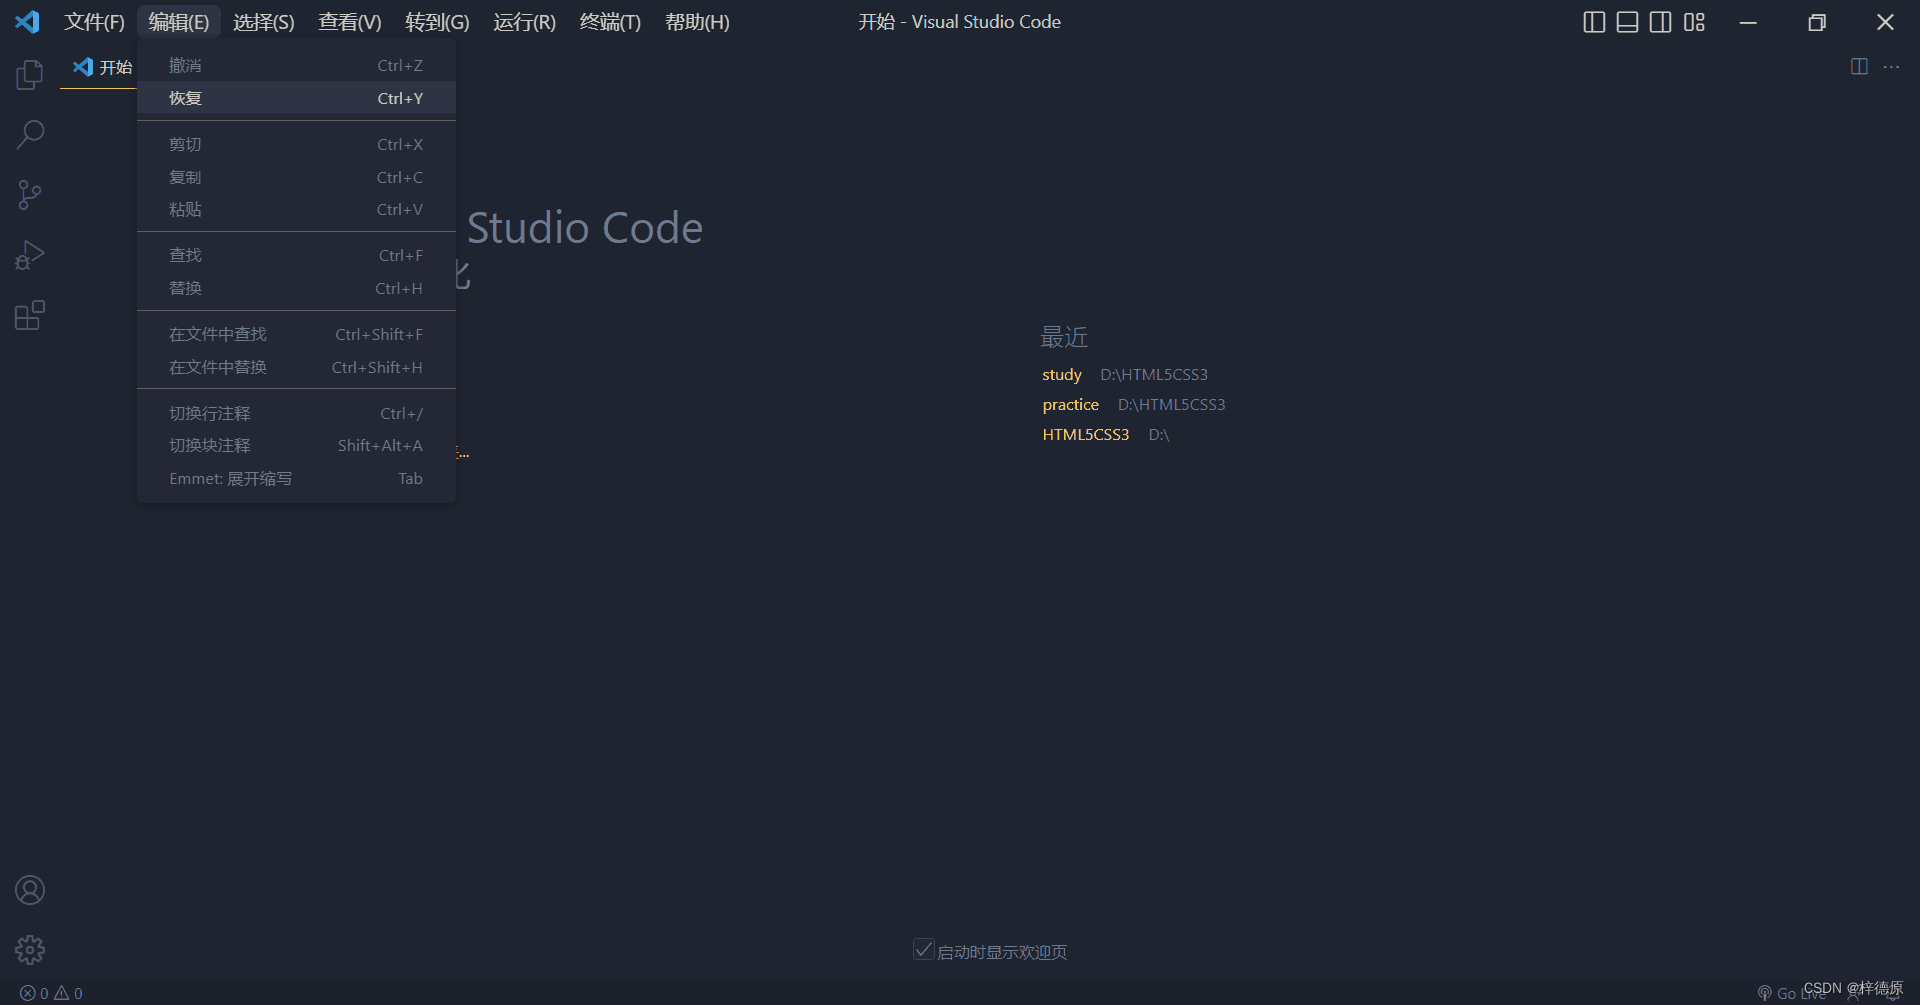Viewport: 1920px width, 1005px height.
Task: Choose 复制 from the edit menu
Action: coord(296,177)
